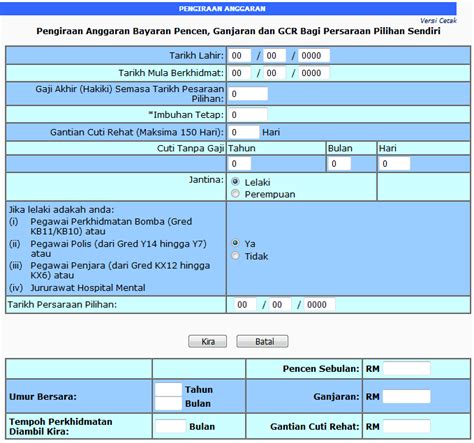Focus the Tarikh Persaraan Pilihan day field
Image resolution: width=474 pixels, height=443 pixels.
[x=245, y=304]
